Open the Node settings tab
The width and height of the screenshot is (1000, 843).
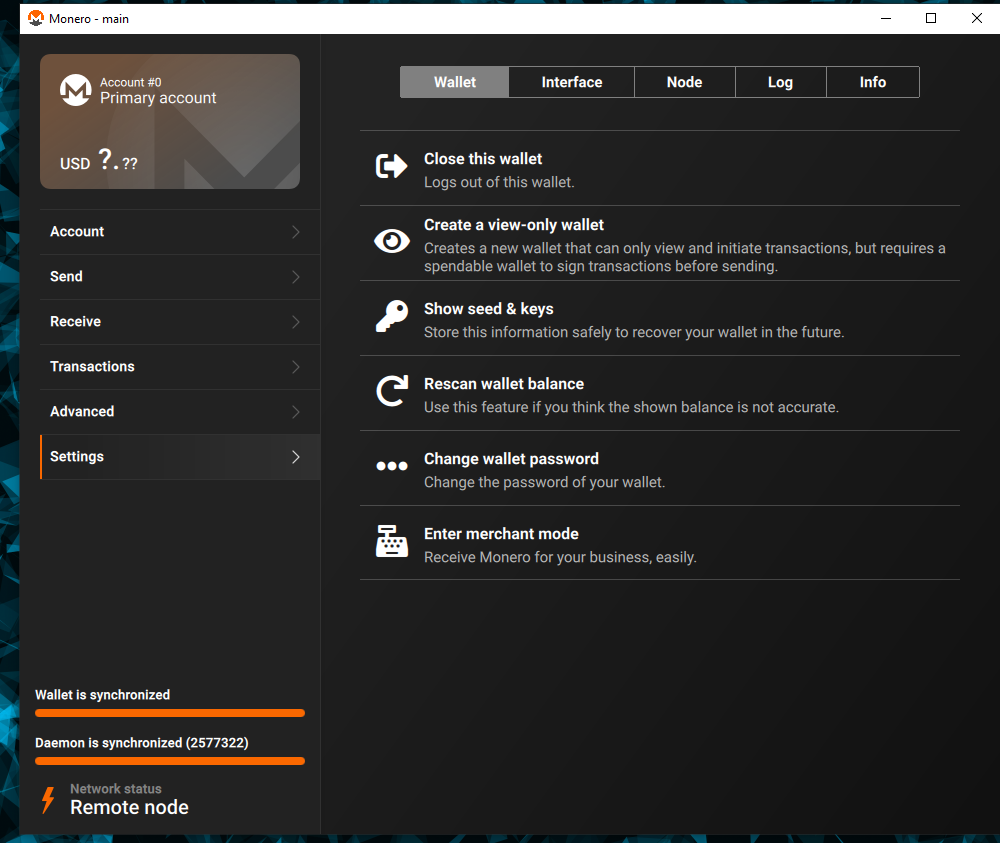pyautogui.click(x=684, y=82)
